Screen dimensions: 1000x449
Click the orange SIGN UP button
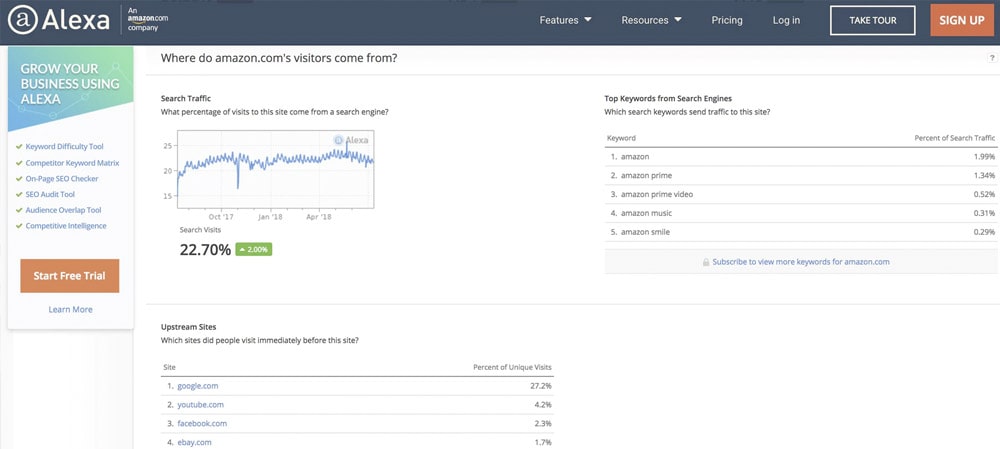coord(962,20)
